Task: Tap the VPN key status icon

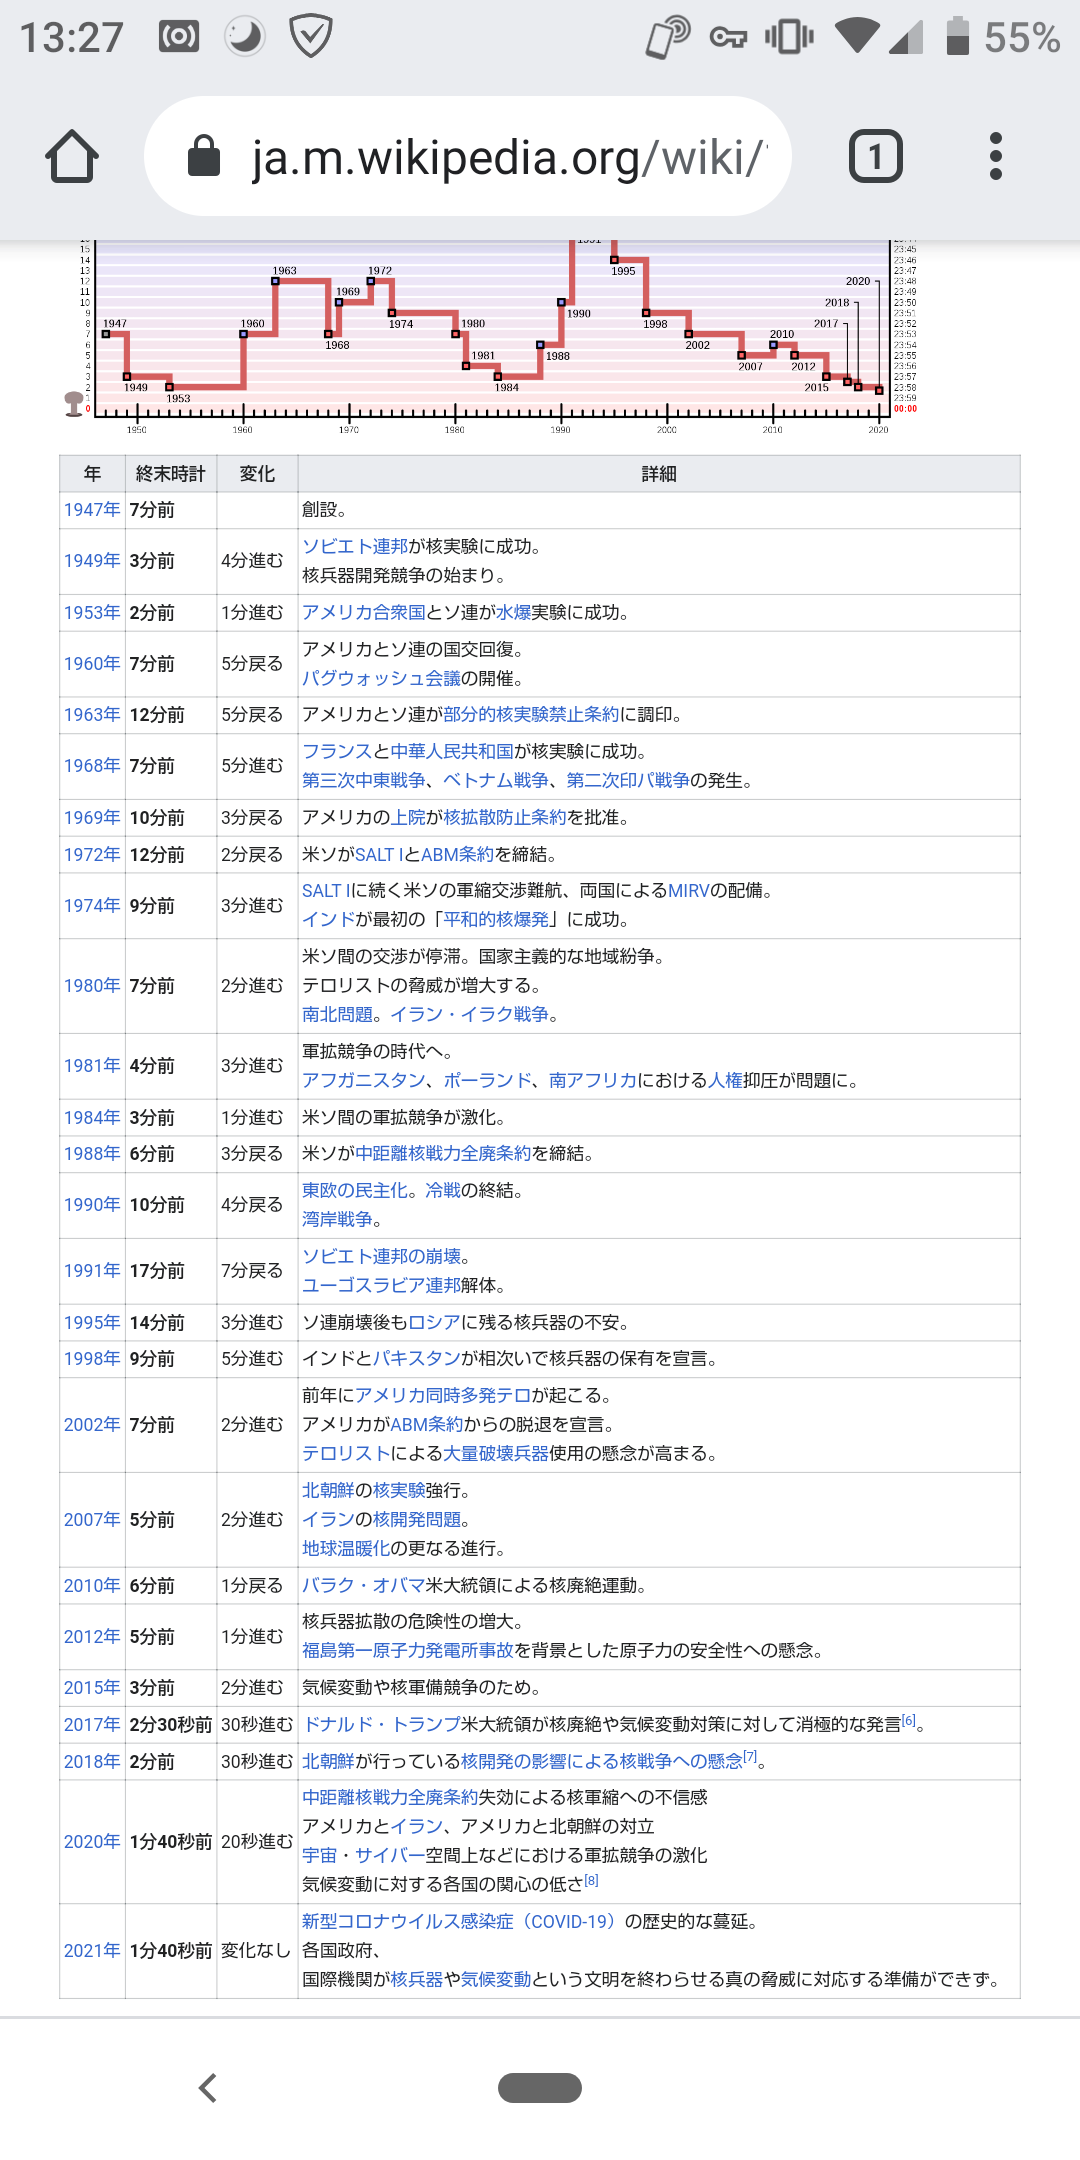Action: click(728, 38)
